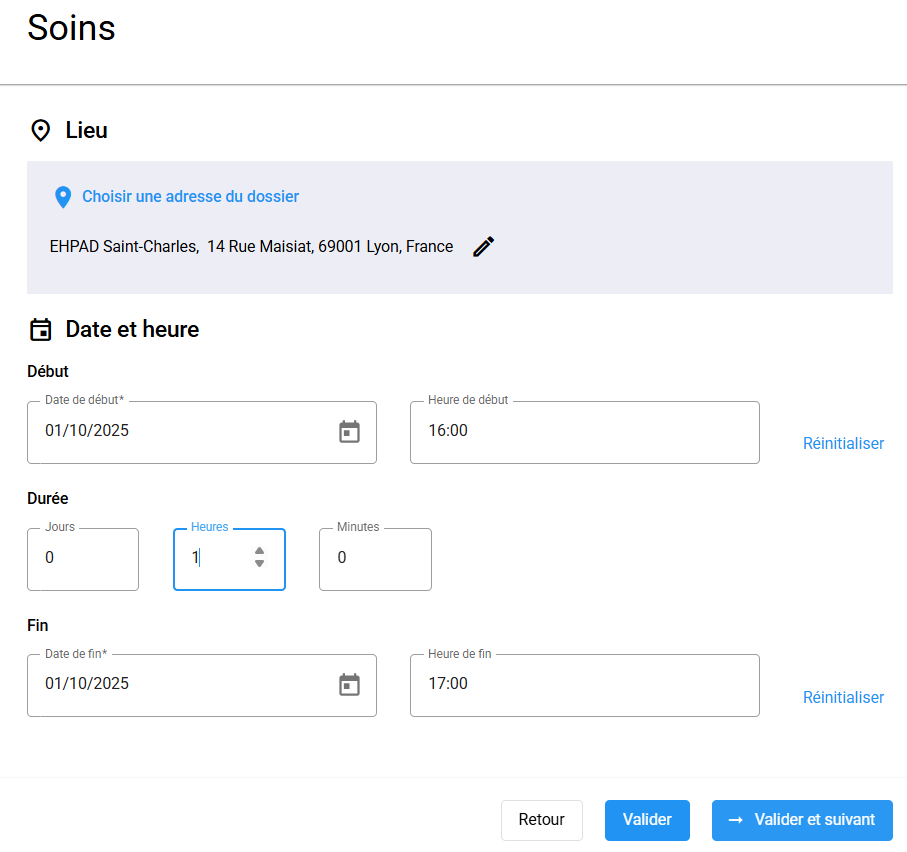The image size is (907, 852).
Task: Click the pencil icon to edit address
Action: pyautogui.click(x=484, y=247)
